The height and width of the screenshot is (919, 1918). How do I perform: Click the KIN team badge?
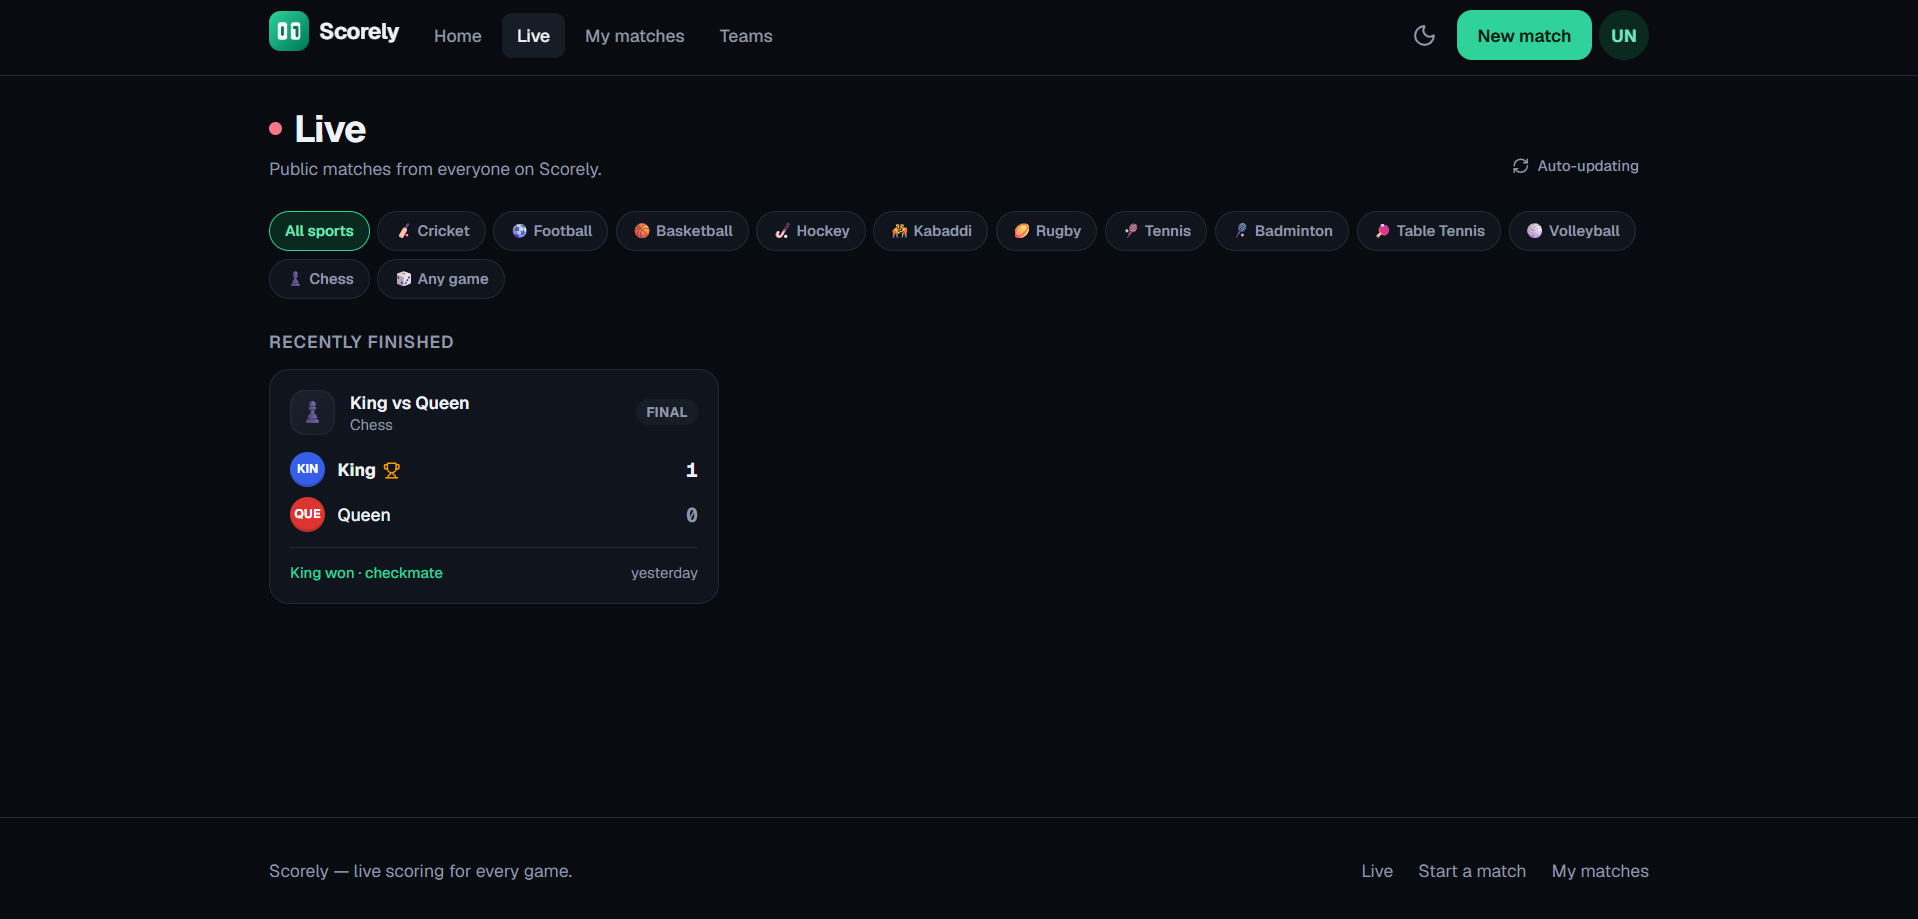pos(307,469)
